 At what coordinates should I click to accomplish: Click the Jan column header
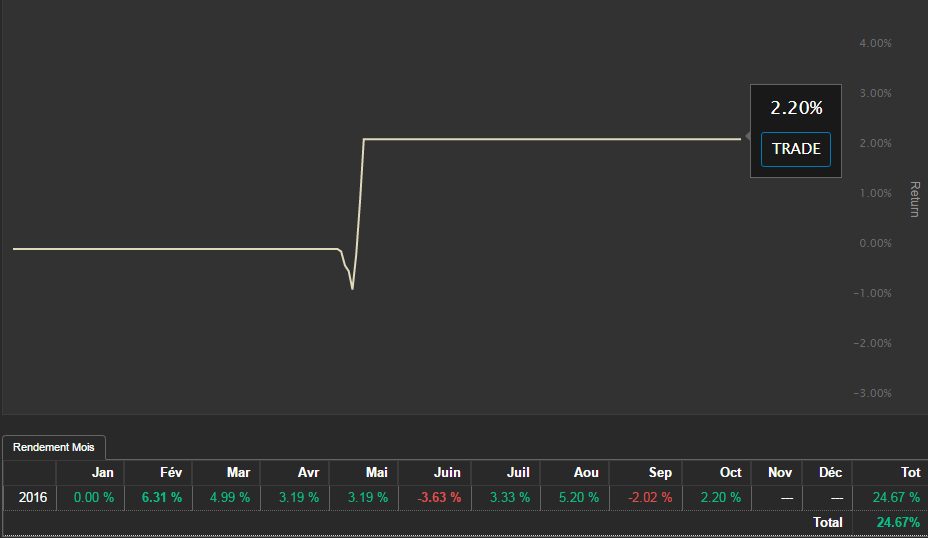click(102, 472)
